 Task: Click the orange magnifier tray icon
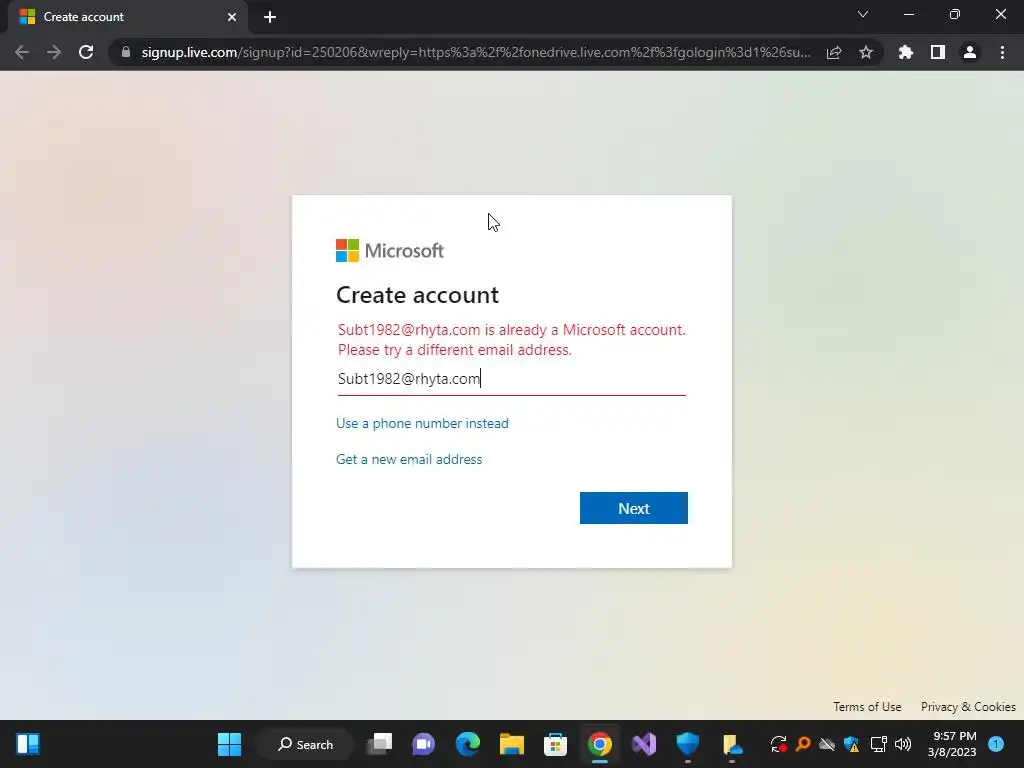tap(803, 744)
